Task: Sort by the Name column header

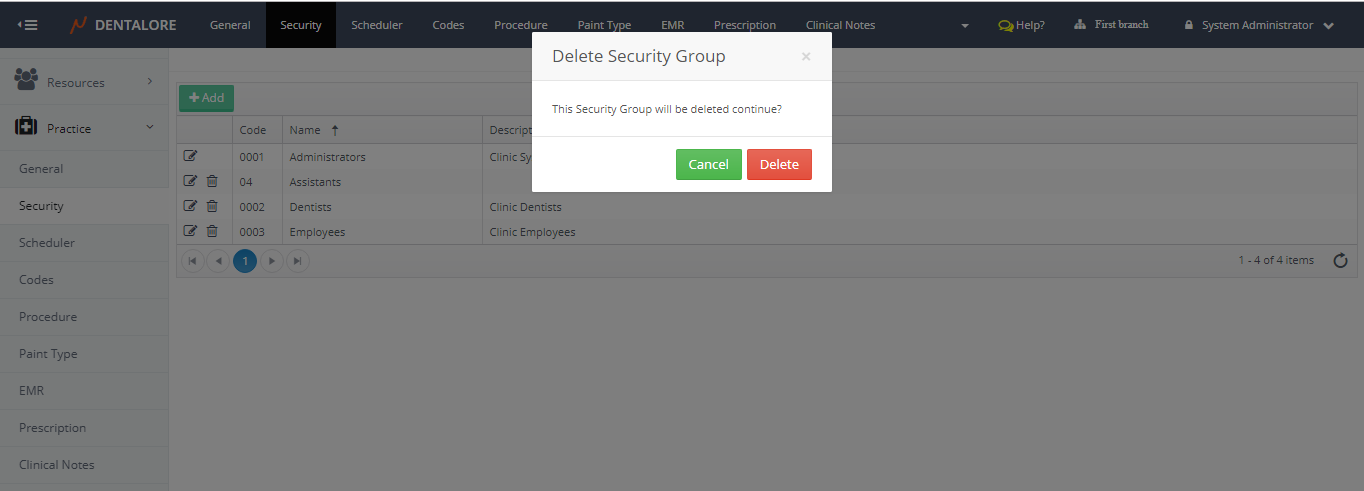Action: pyautogui.click(x=305, y=130)
